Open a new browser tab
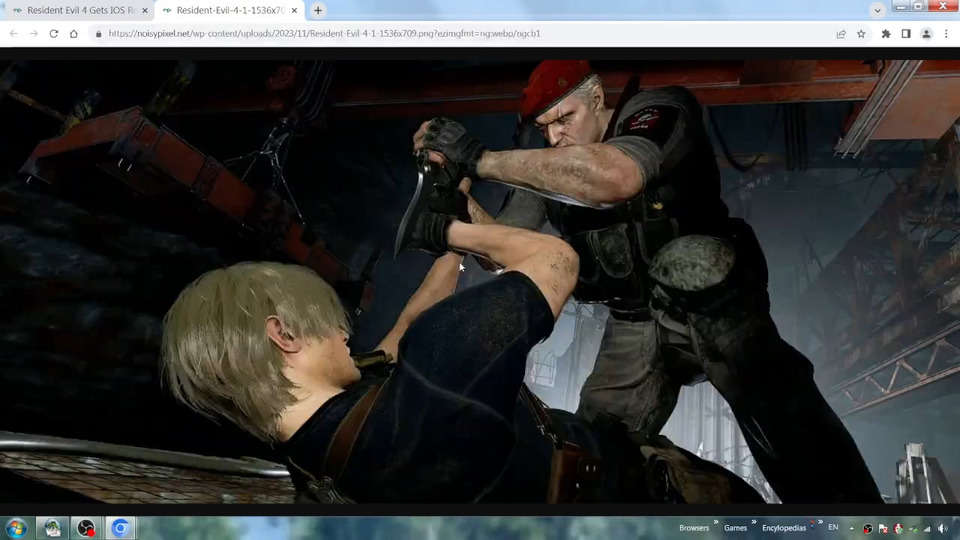960x540 pixels. click(318, 10)
